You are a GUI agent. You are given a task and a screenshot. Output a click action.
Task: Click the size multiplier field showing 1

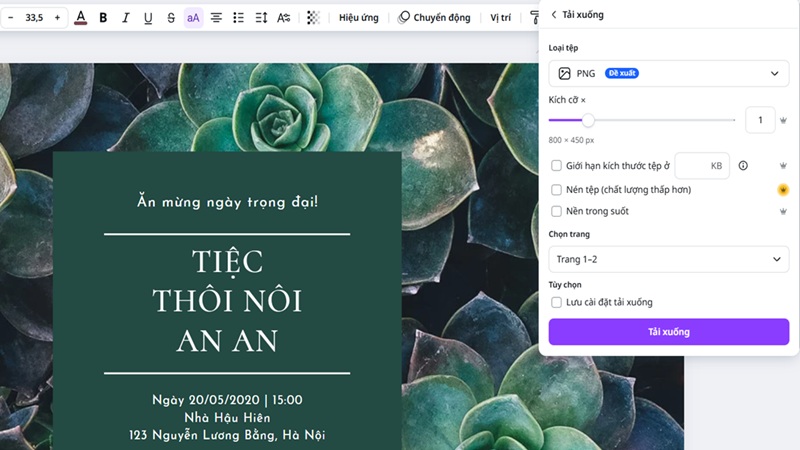point(760,120)
